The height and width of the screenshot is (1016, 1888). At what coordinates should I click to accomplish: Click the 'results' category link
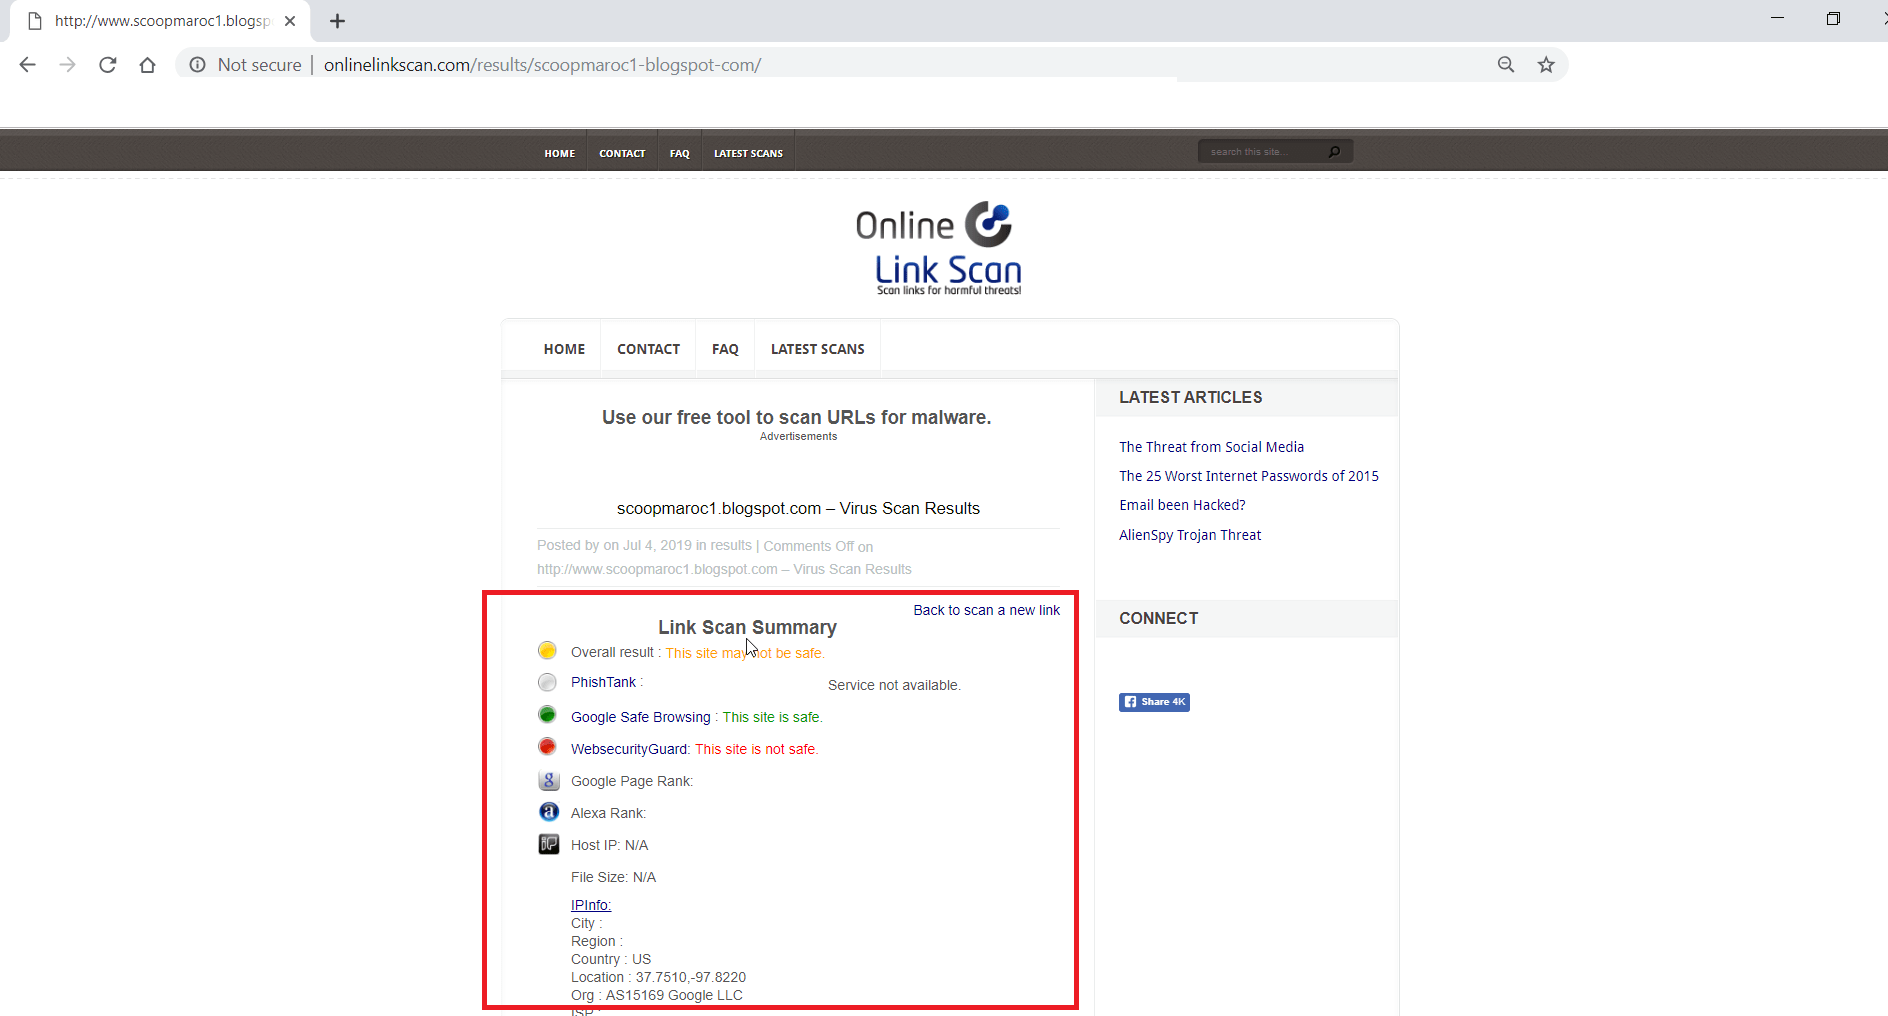click(730, 545)
